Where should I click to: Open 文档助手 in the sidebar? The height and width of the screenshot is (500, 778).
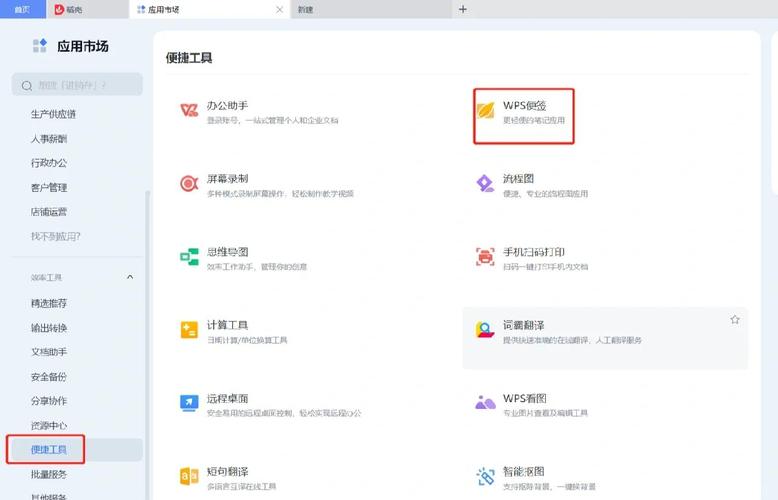49,352
